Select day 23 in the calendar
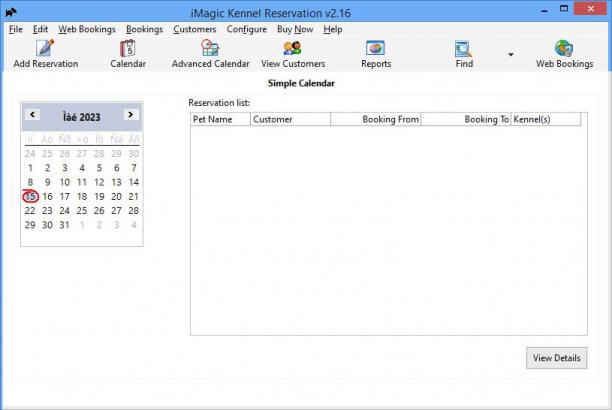Image resolution: width=612 pixels, height=410 pixels. [47, 211]
